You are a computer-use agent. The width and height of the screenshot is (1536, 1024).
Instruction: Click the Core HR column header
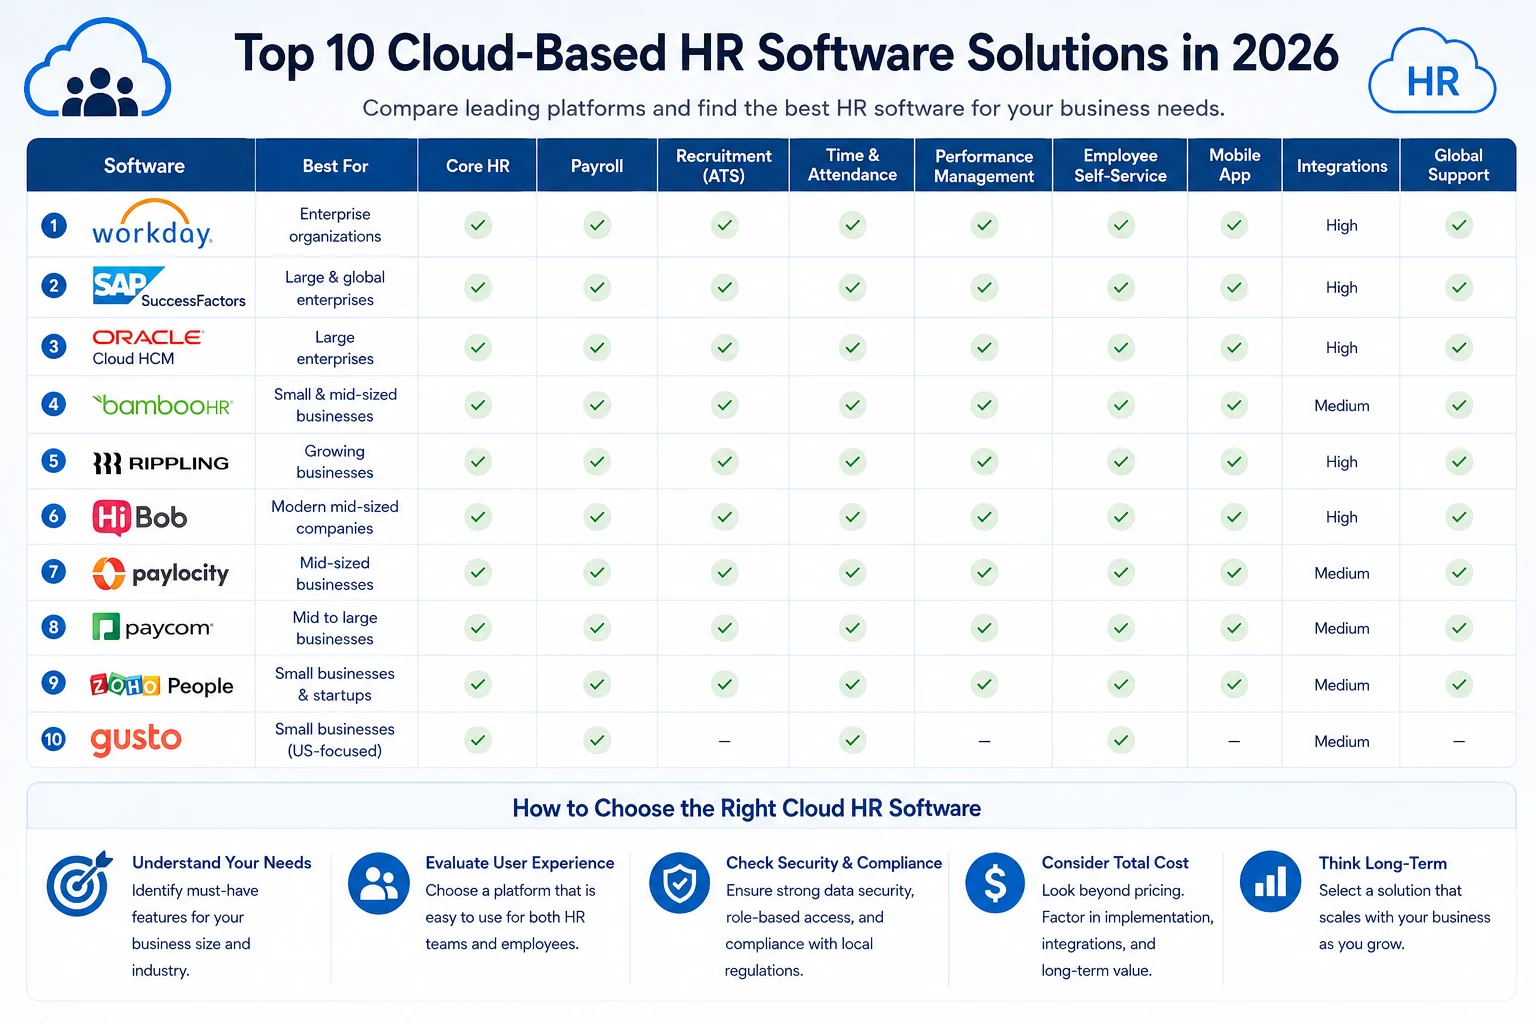click(477, 166)
